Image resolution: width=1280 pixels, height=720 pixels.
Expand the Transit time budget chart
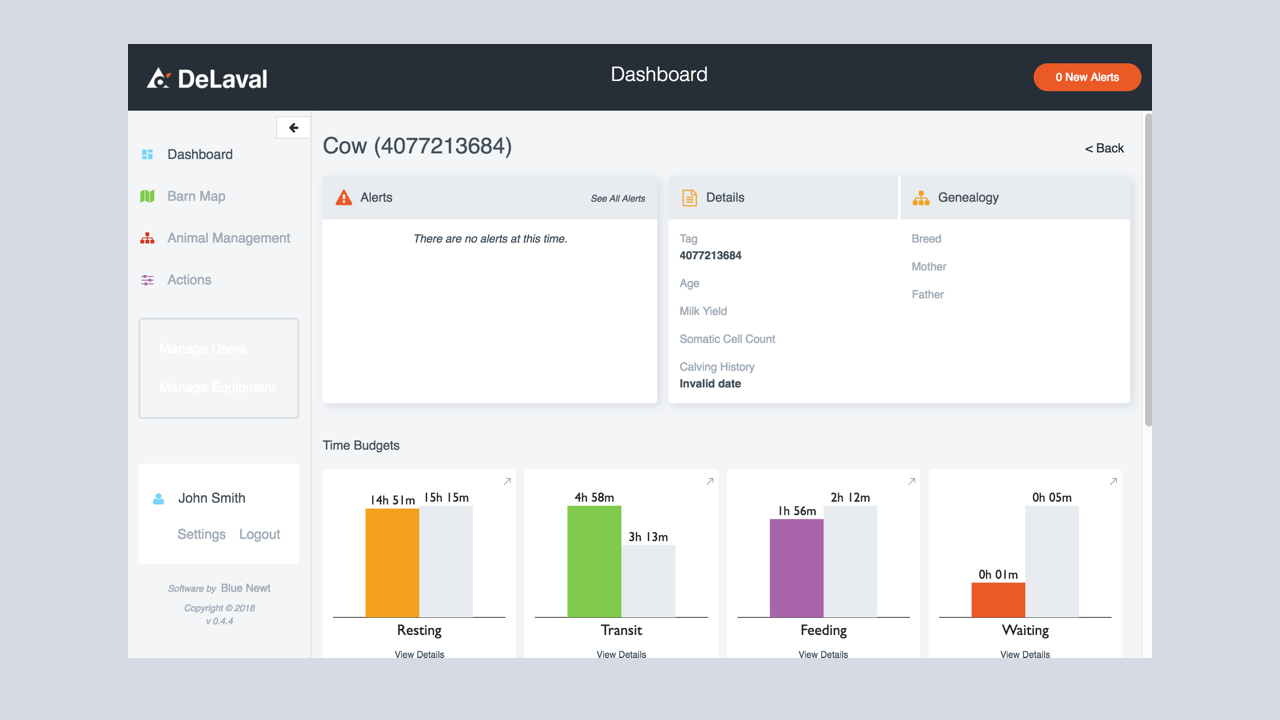coord(709,481)
